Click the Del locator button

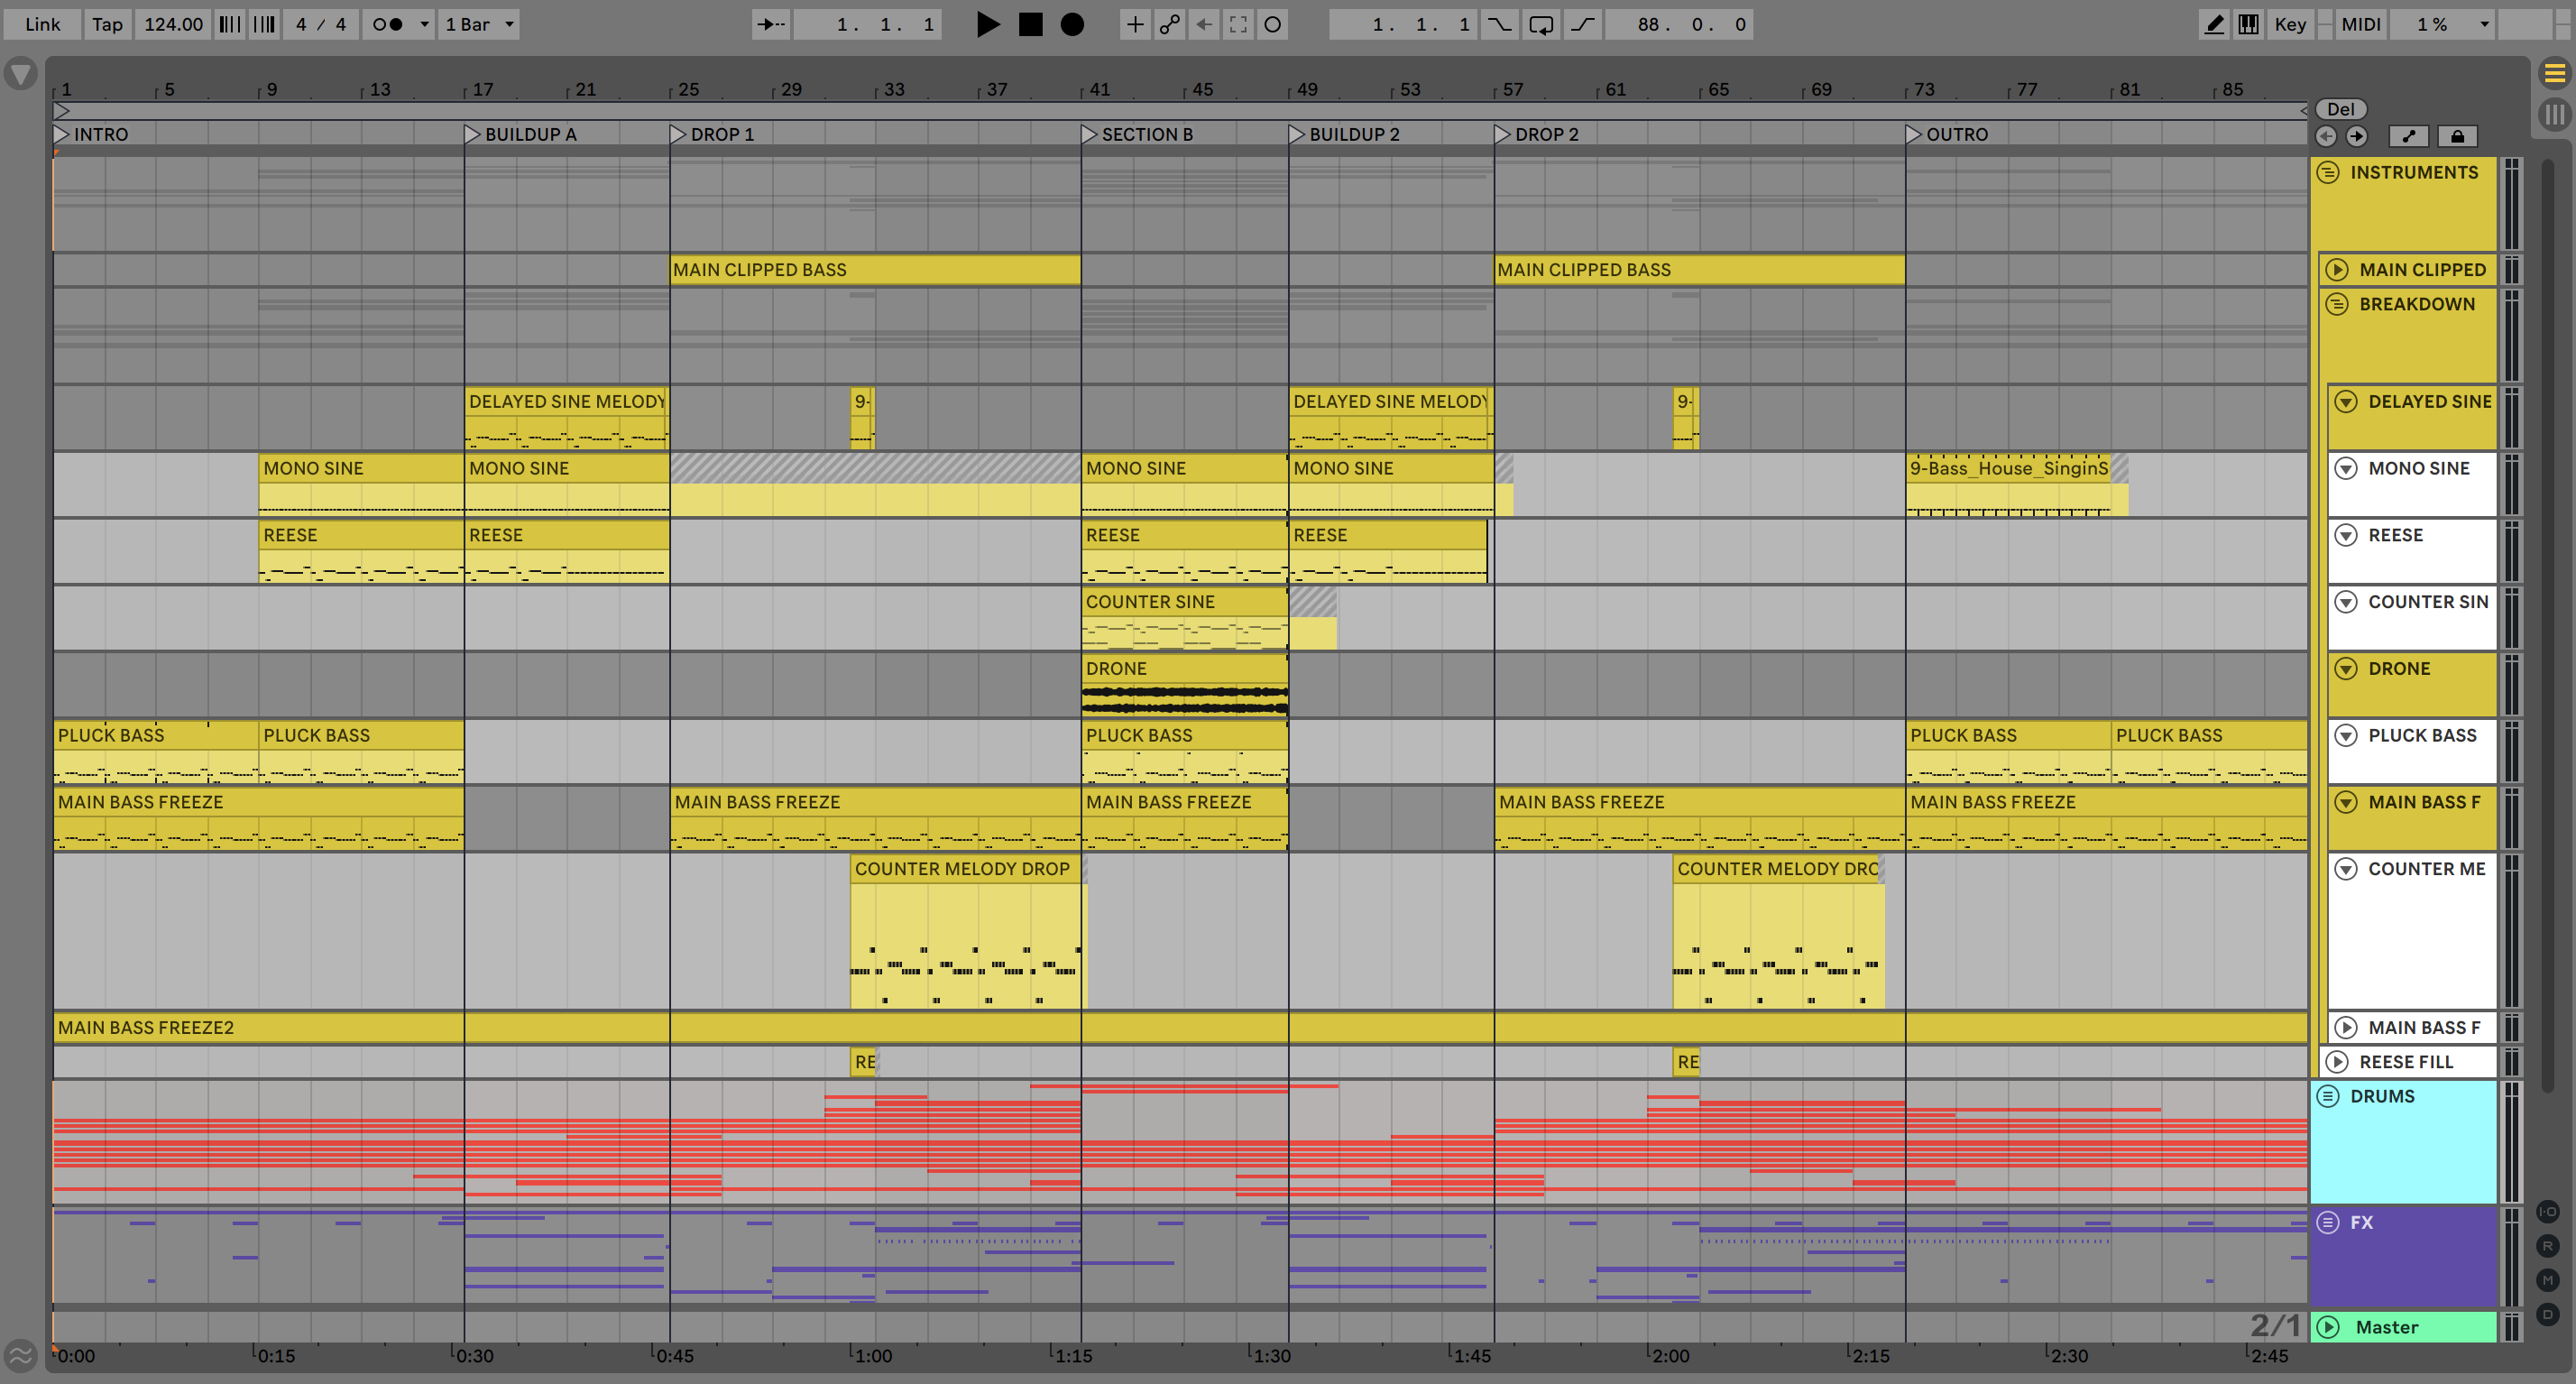coord(2340,109)
